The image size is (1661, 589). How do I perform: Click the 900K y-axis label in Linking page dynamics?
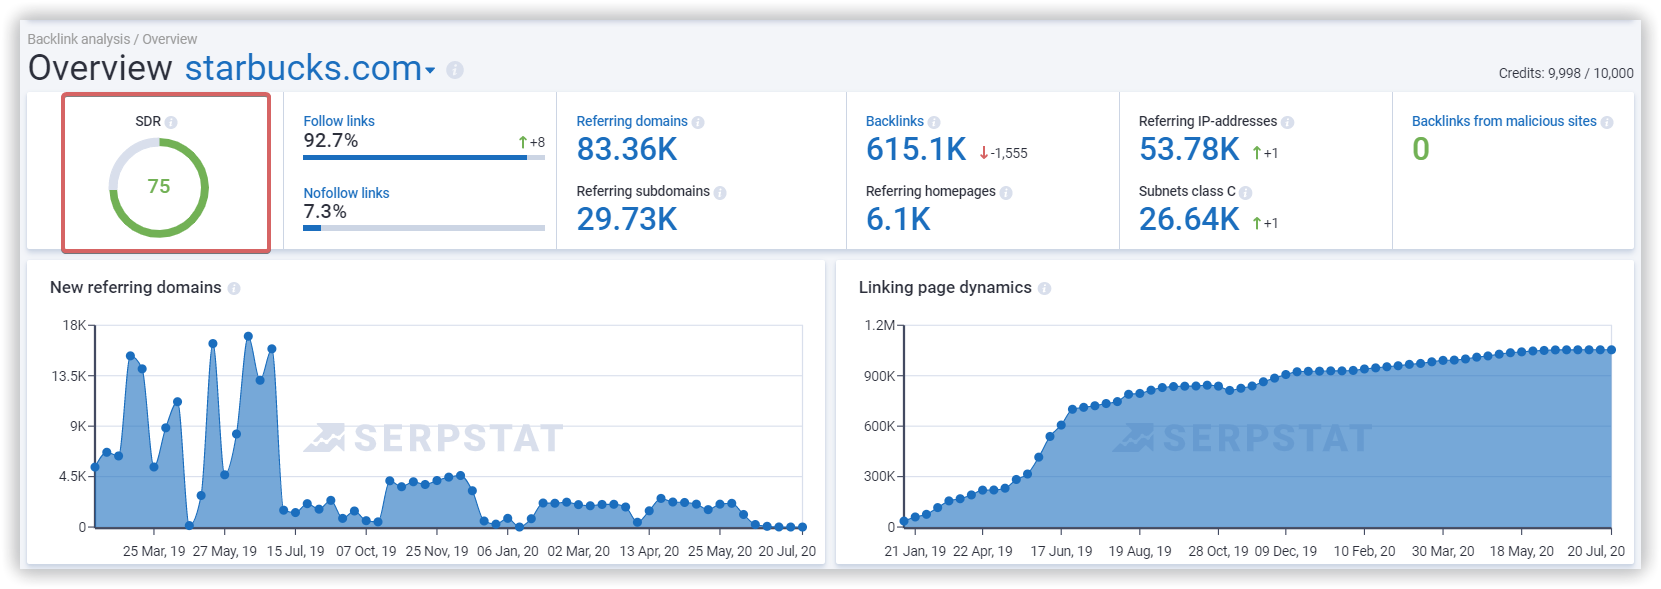click(879, 376)
